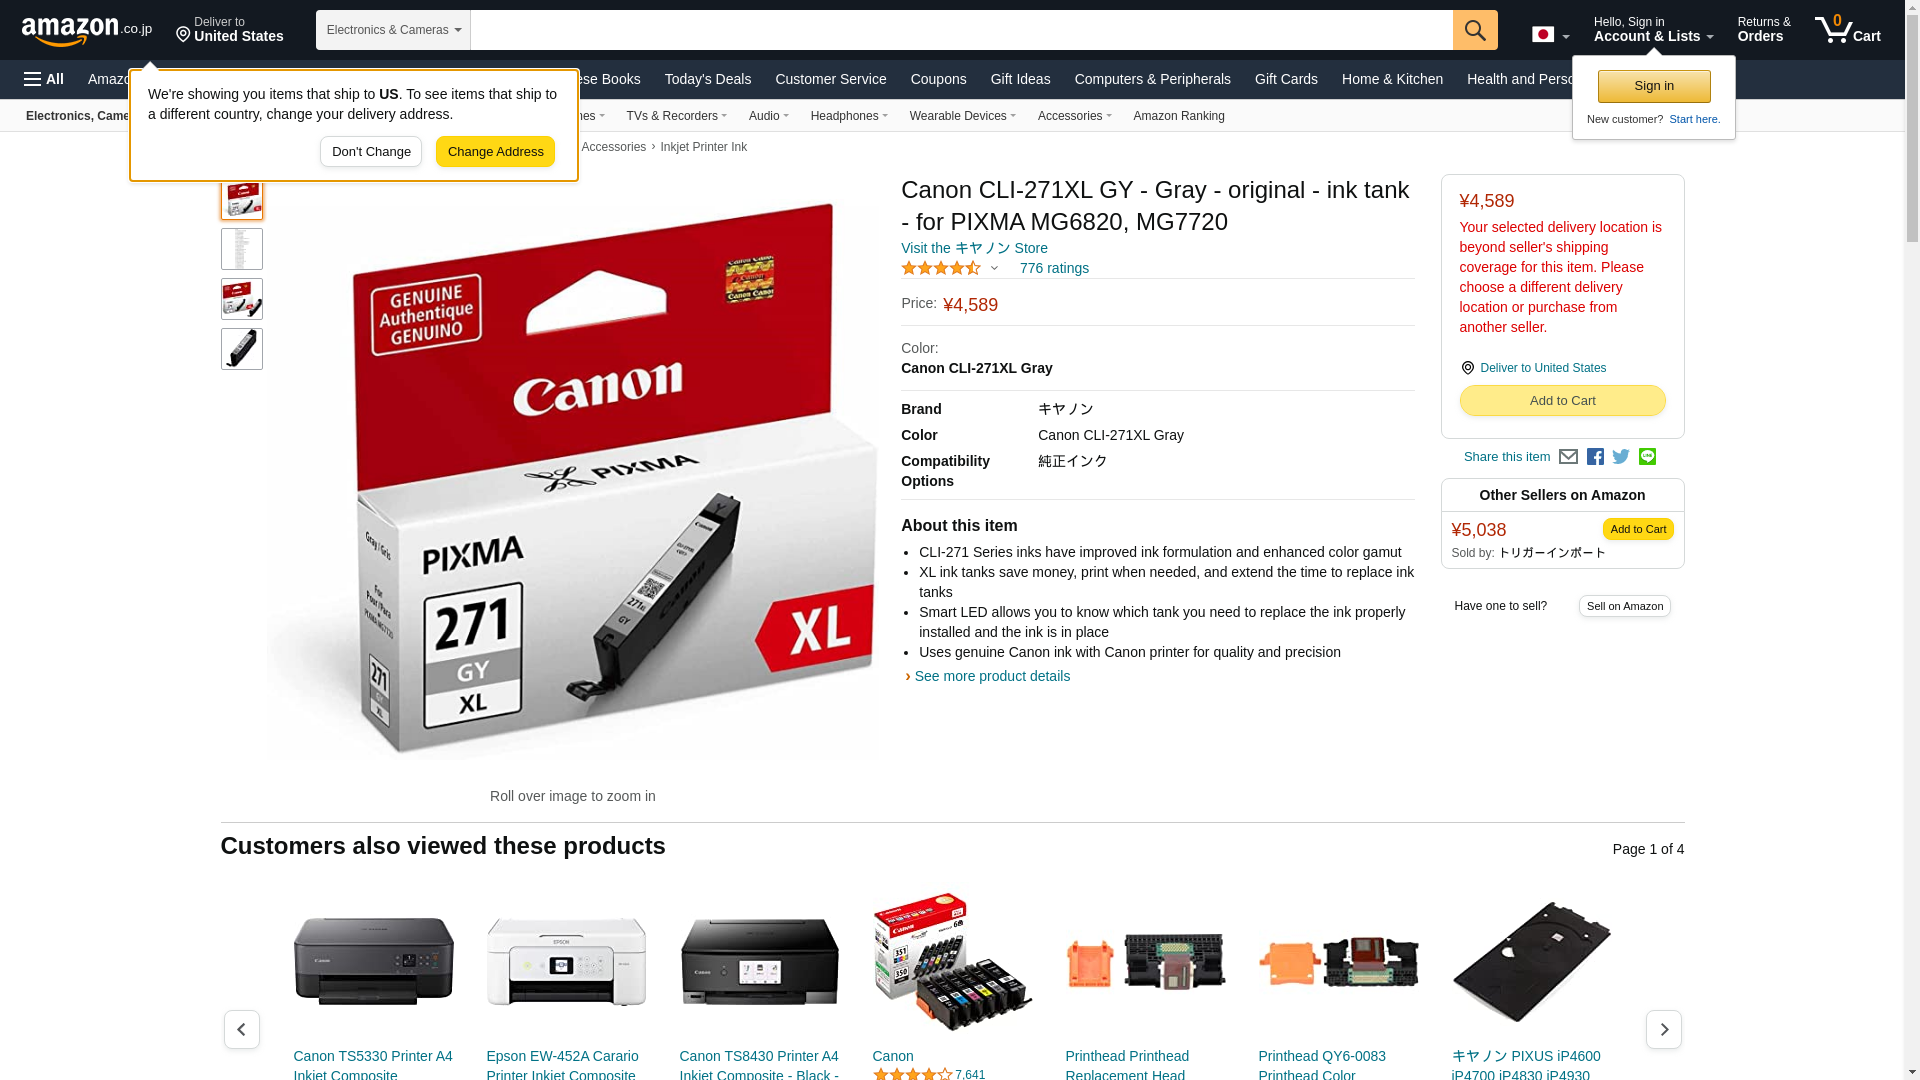Image resolution: width=1920 pixels, height=1080 pixels.
Task: Select the fourth product thumbnail image
Action: point(242,349)
